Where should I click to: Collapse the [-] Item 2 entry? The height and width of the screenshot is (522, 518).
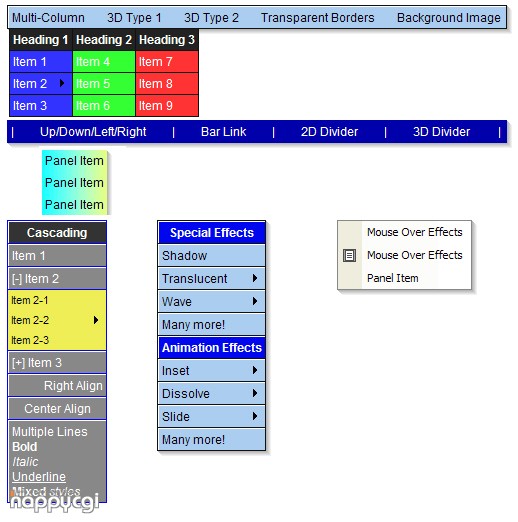[x=57, y=279]
